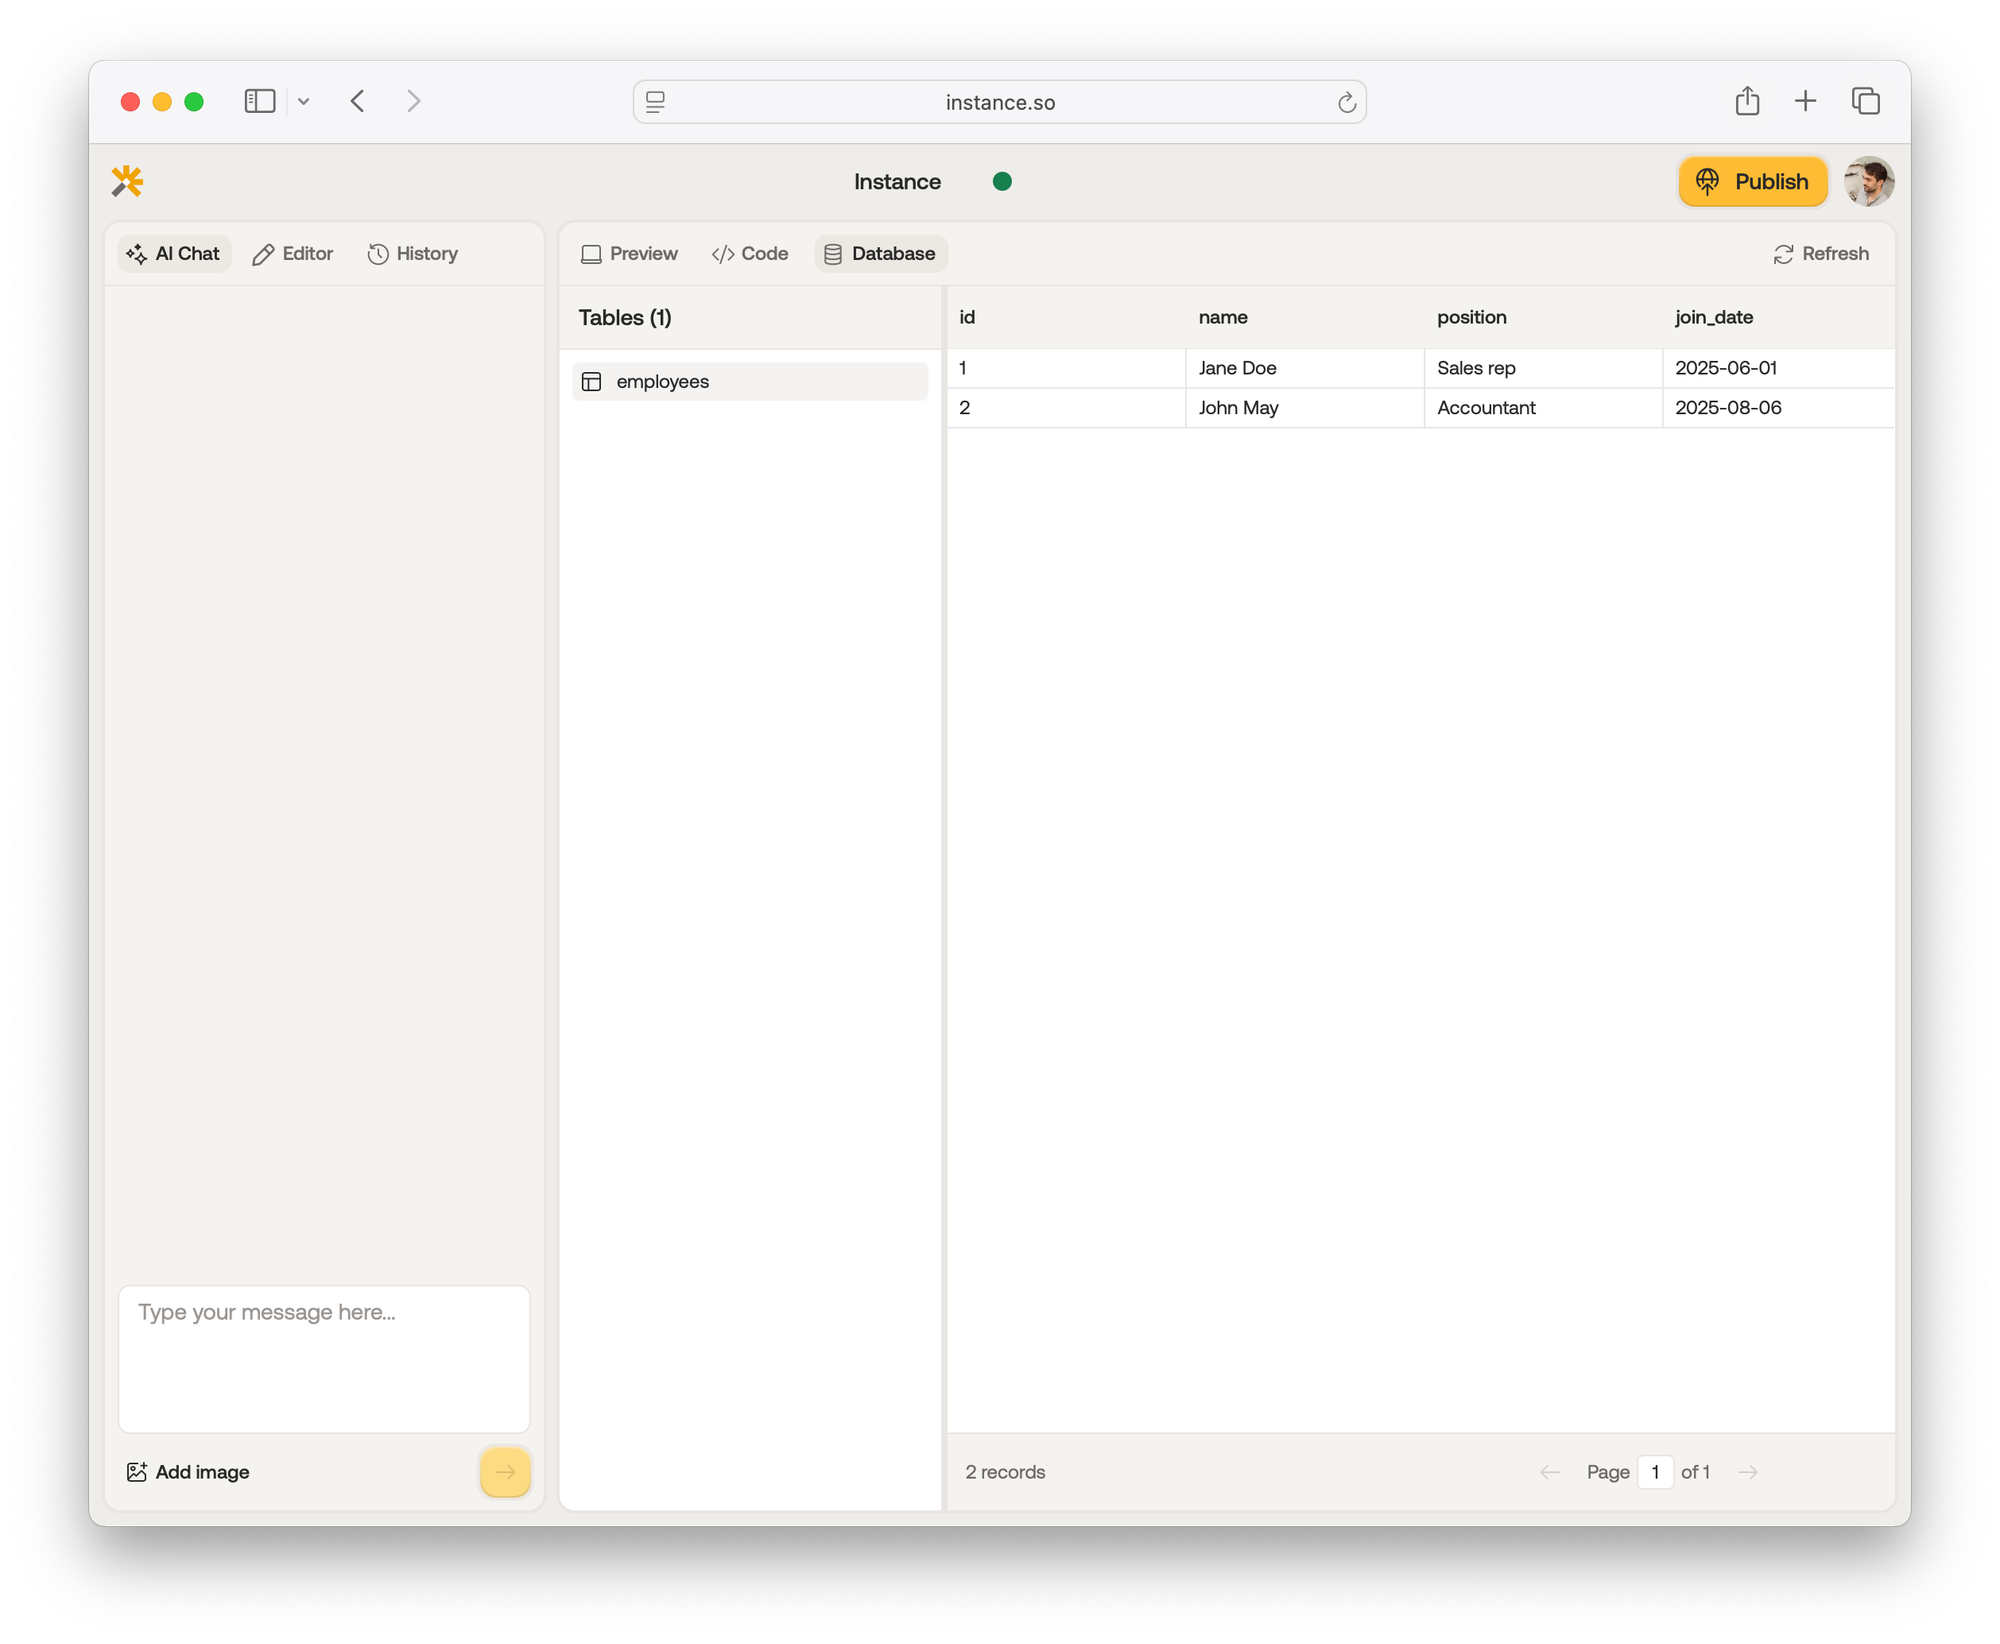Click the page number input box
Image resolution: width=2000 pixels, height=1644 pixels.
[x=1655, y=1471]
